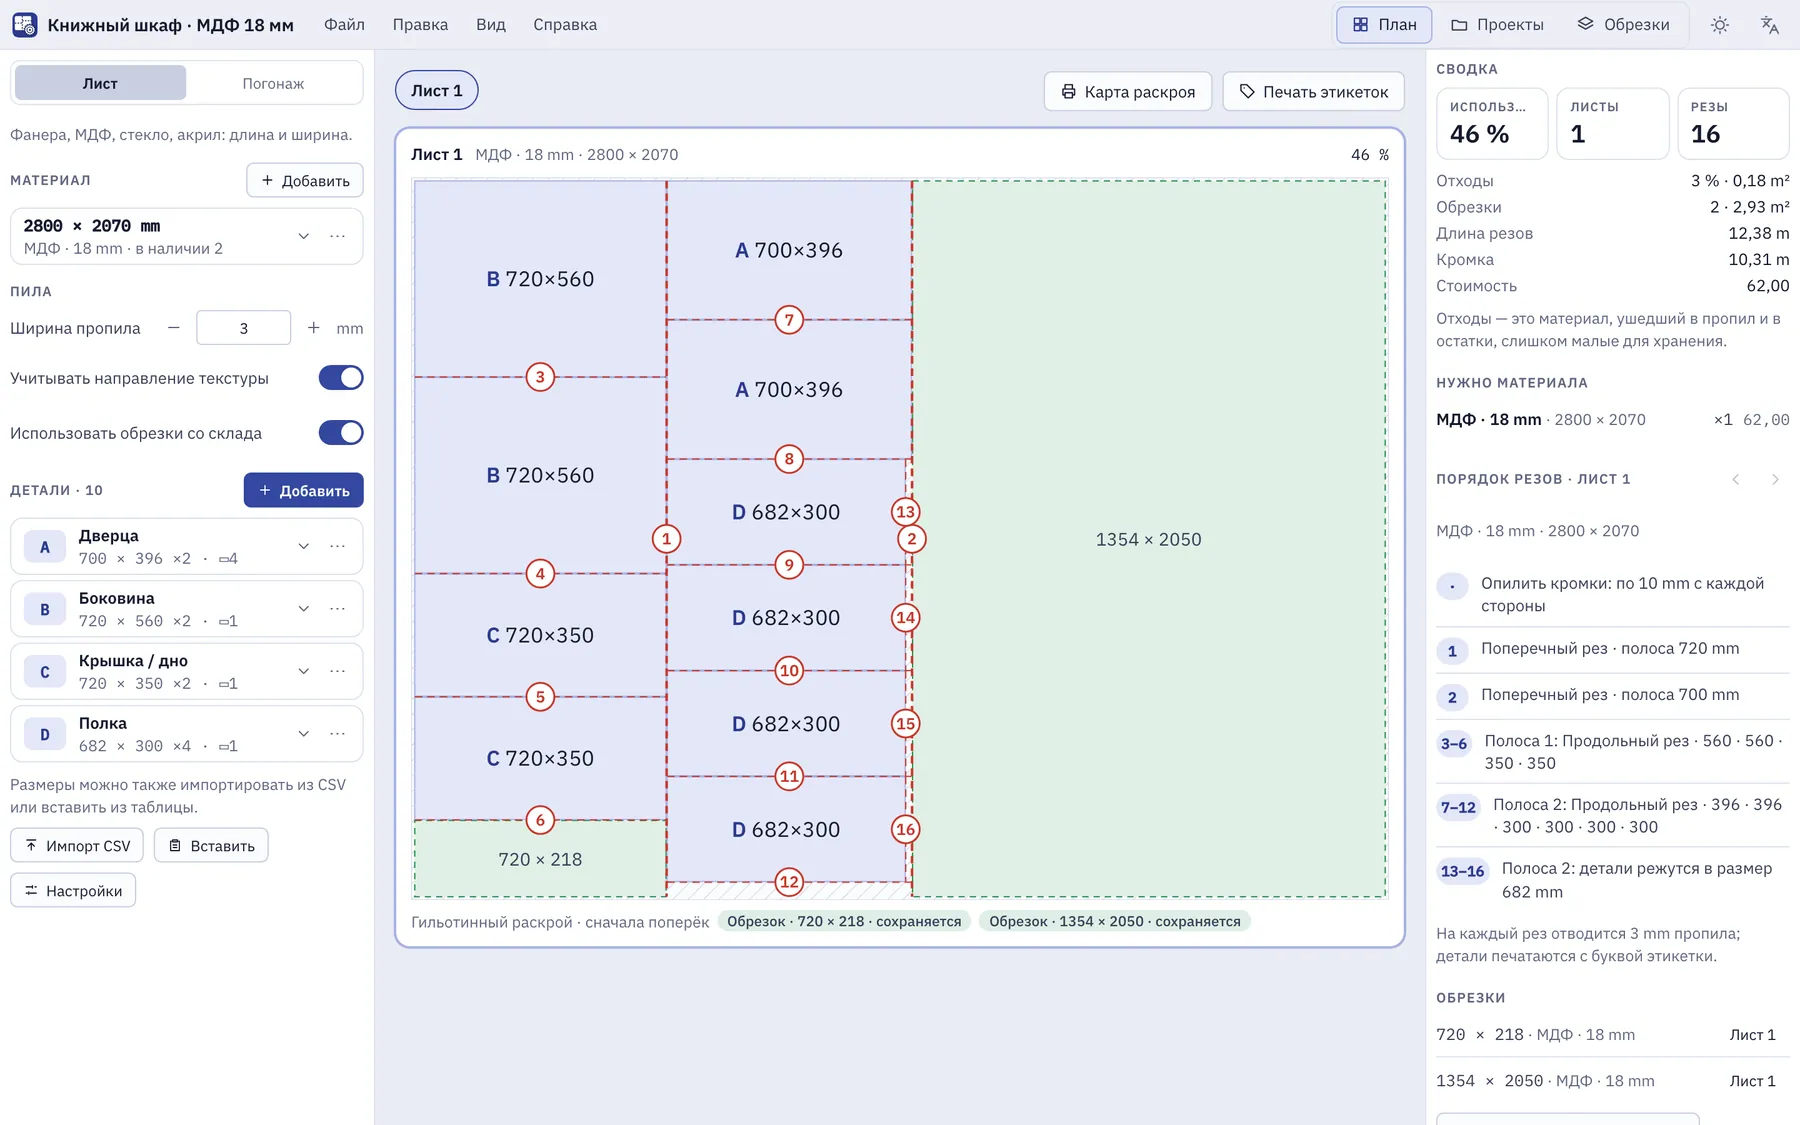Click Печать этикеток button

(1314, 91)
